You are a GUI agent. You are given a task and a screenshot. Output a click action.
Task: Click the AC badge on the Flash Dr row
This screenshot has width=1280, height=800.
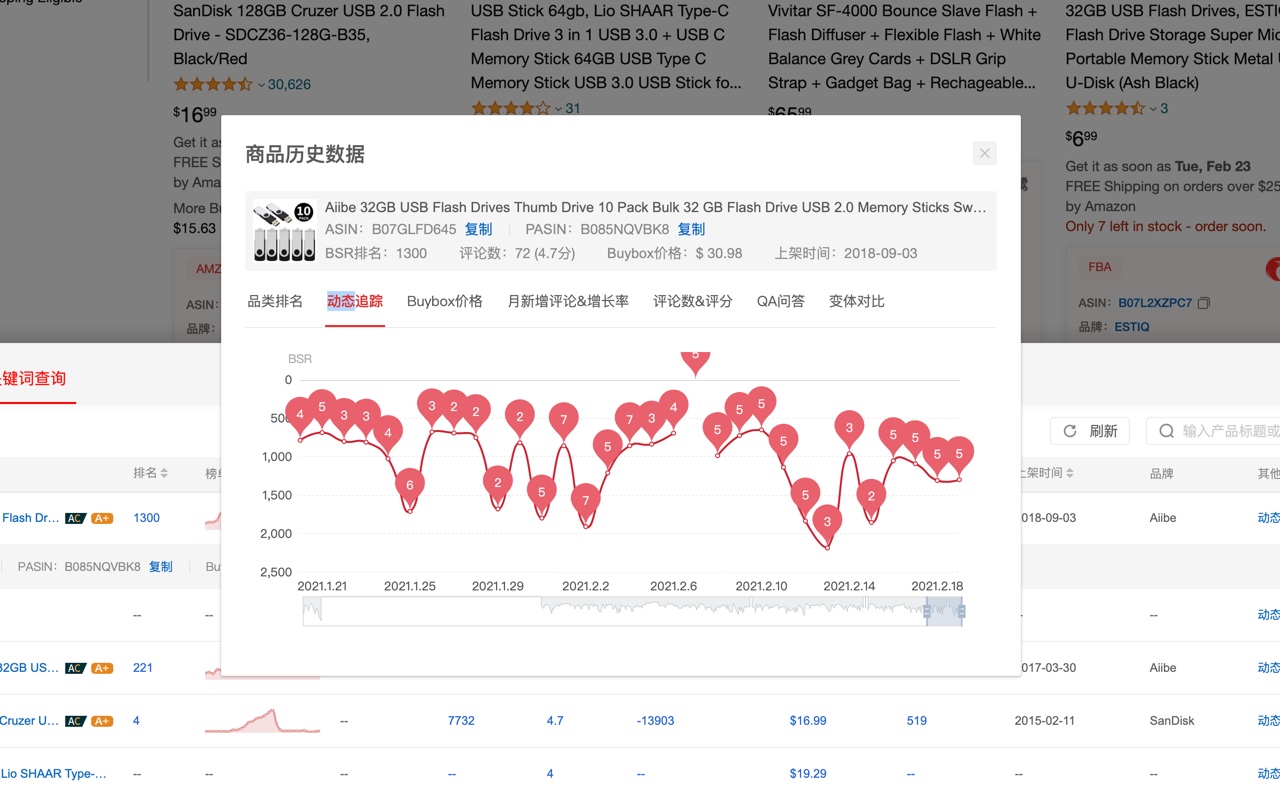75,517
